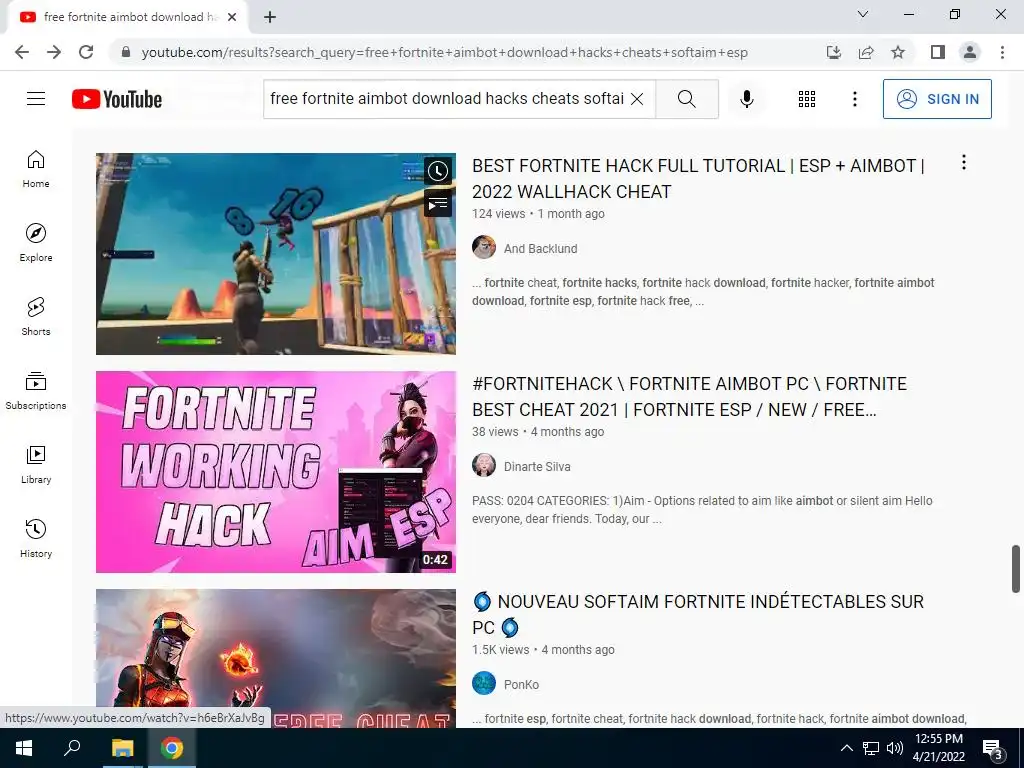Start voice search with microphone icon
1024x768 pixels.
coord(746,99)
